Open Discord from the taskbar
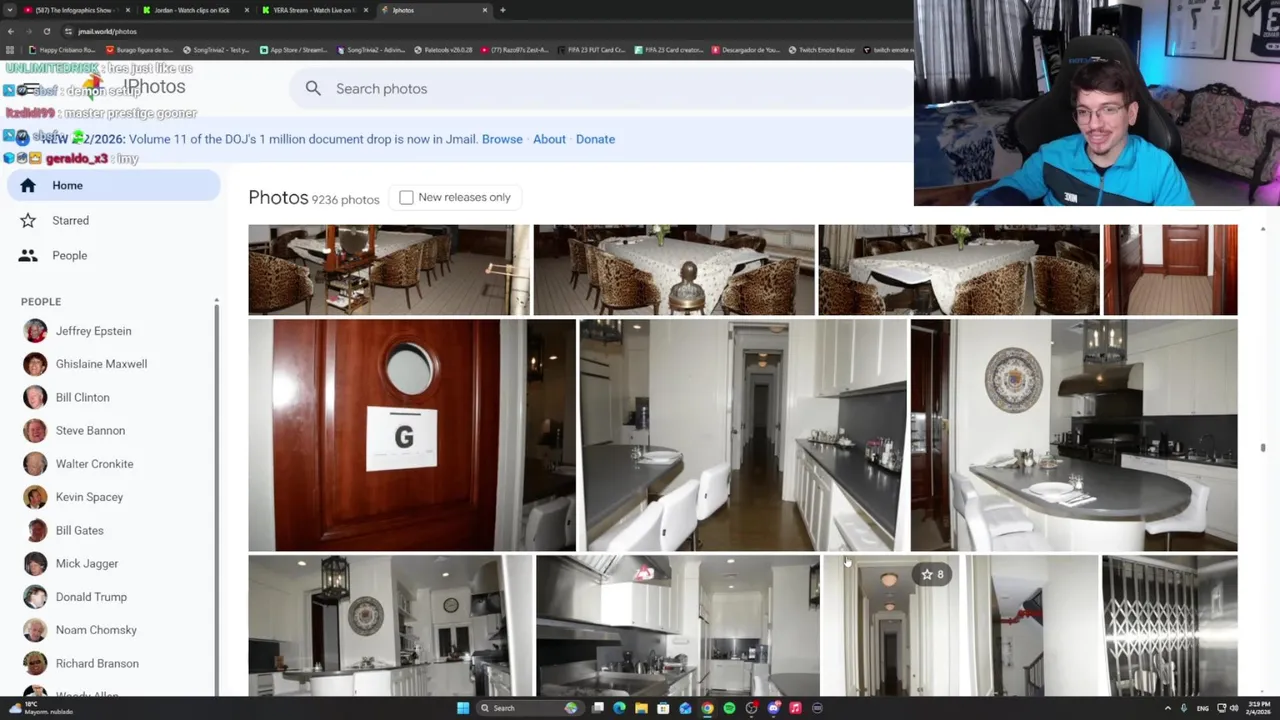This screenshot has height=720, width=1280. [x=773, y=708]
